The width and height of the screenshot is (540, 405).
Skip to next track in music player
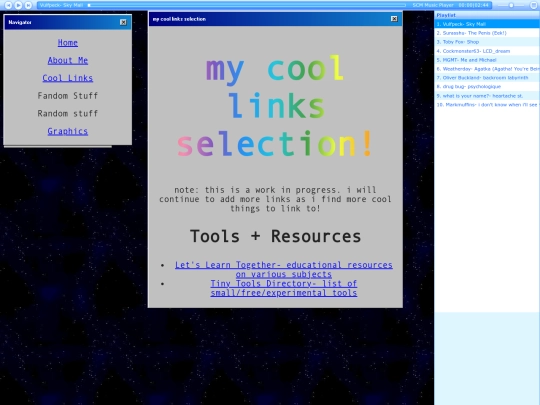(28, 5)
